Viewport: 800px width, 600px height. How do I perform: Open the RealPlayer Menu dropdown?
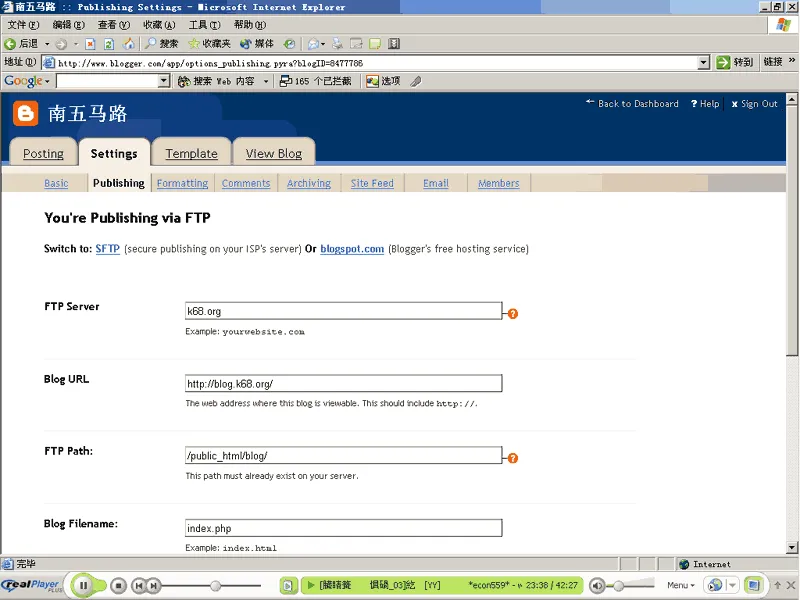680,585
